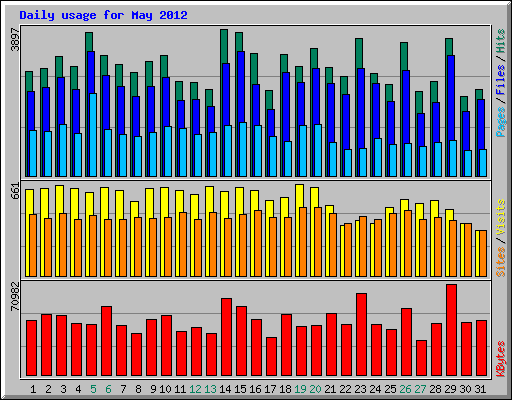This screenshot has width=512, height=400.
Task: Select the cyan Pages bar for day 15
Action: (x=243, y=149)
